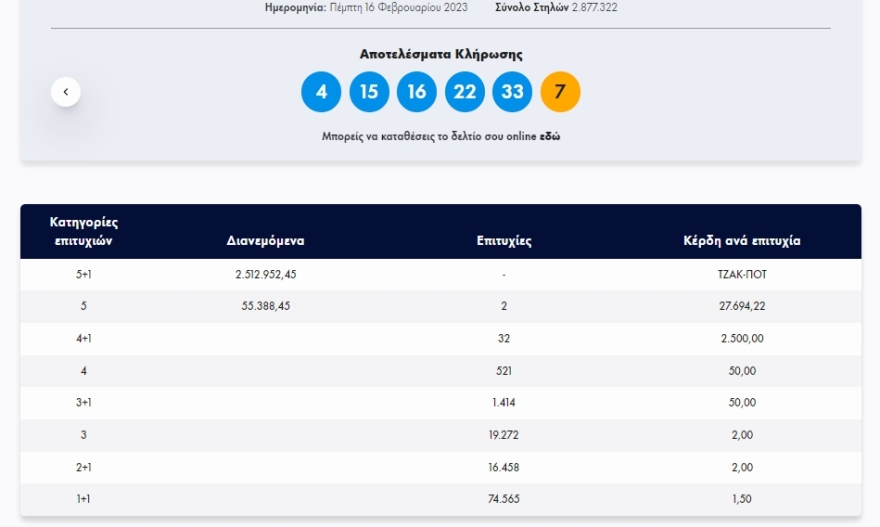
Task: Select the blue ball number 15
Action: (x=369, y=92)
